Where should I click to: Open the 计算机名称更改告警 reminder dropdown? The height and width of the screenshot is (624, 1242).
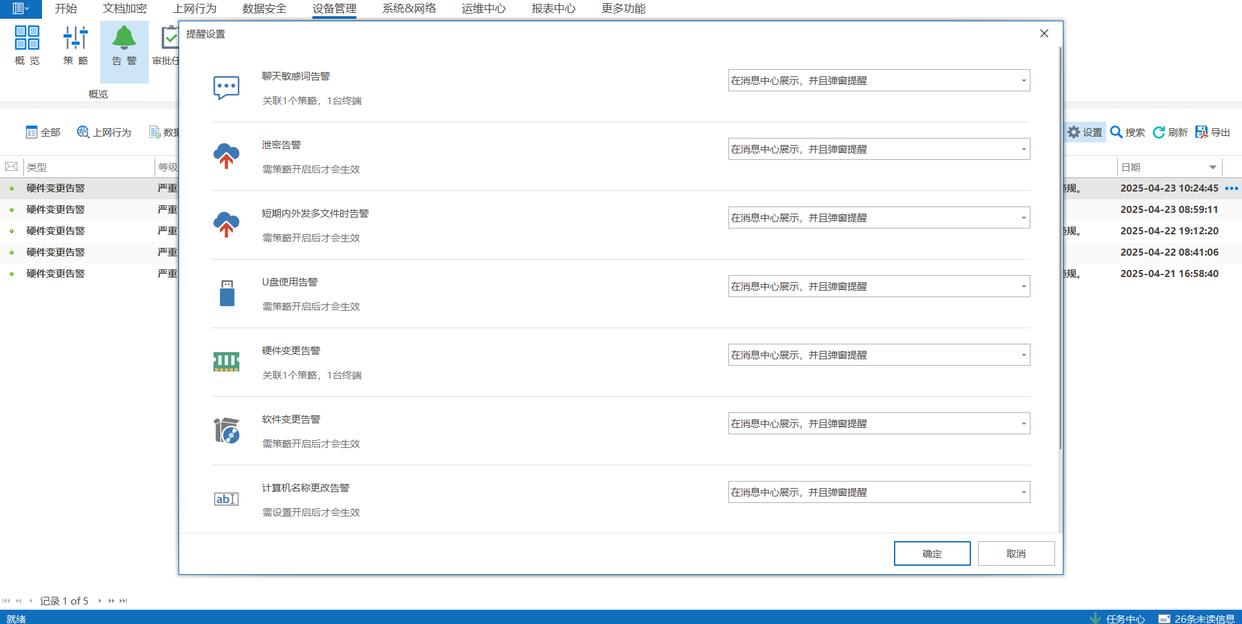point(879,491)
